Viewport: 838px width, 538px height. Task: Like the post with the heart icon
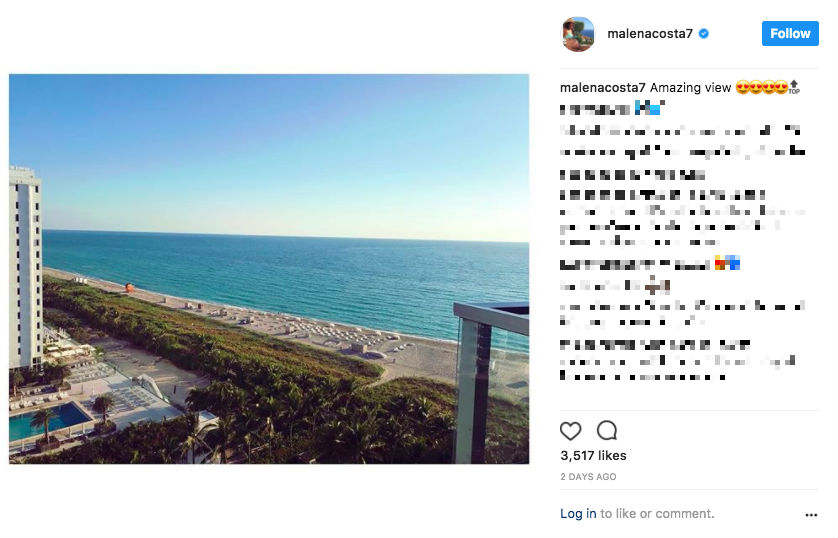pyautogui.click(x=570, y=431)
